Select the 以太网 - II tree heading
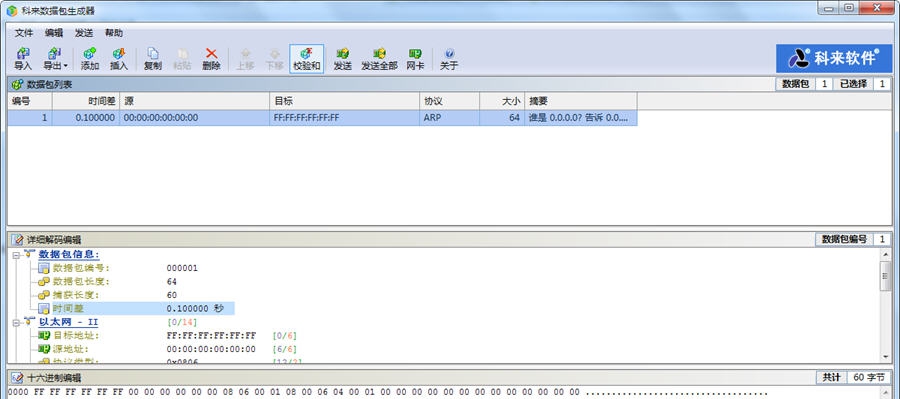Image resolution: width=900 pixels, height=399 pixels. point(68,322)
